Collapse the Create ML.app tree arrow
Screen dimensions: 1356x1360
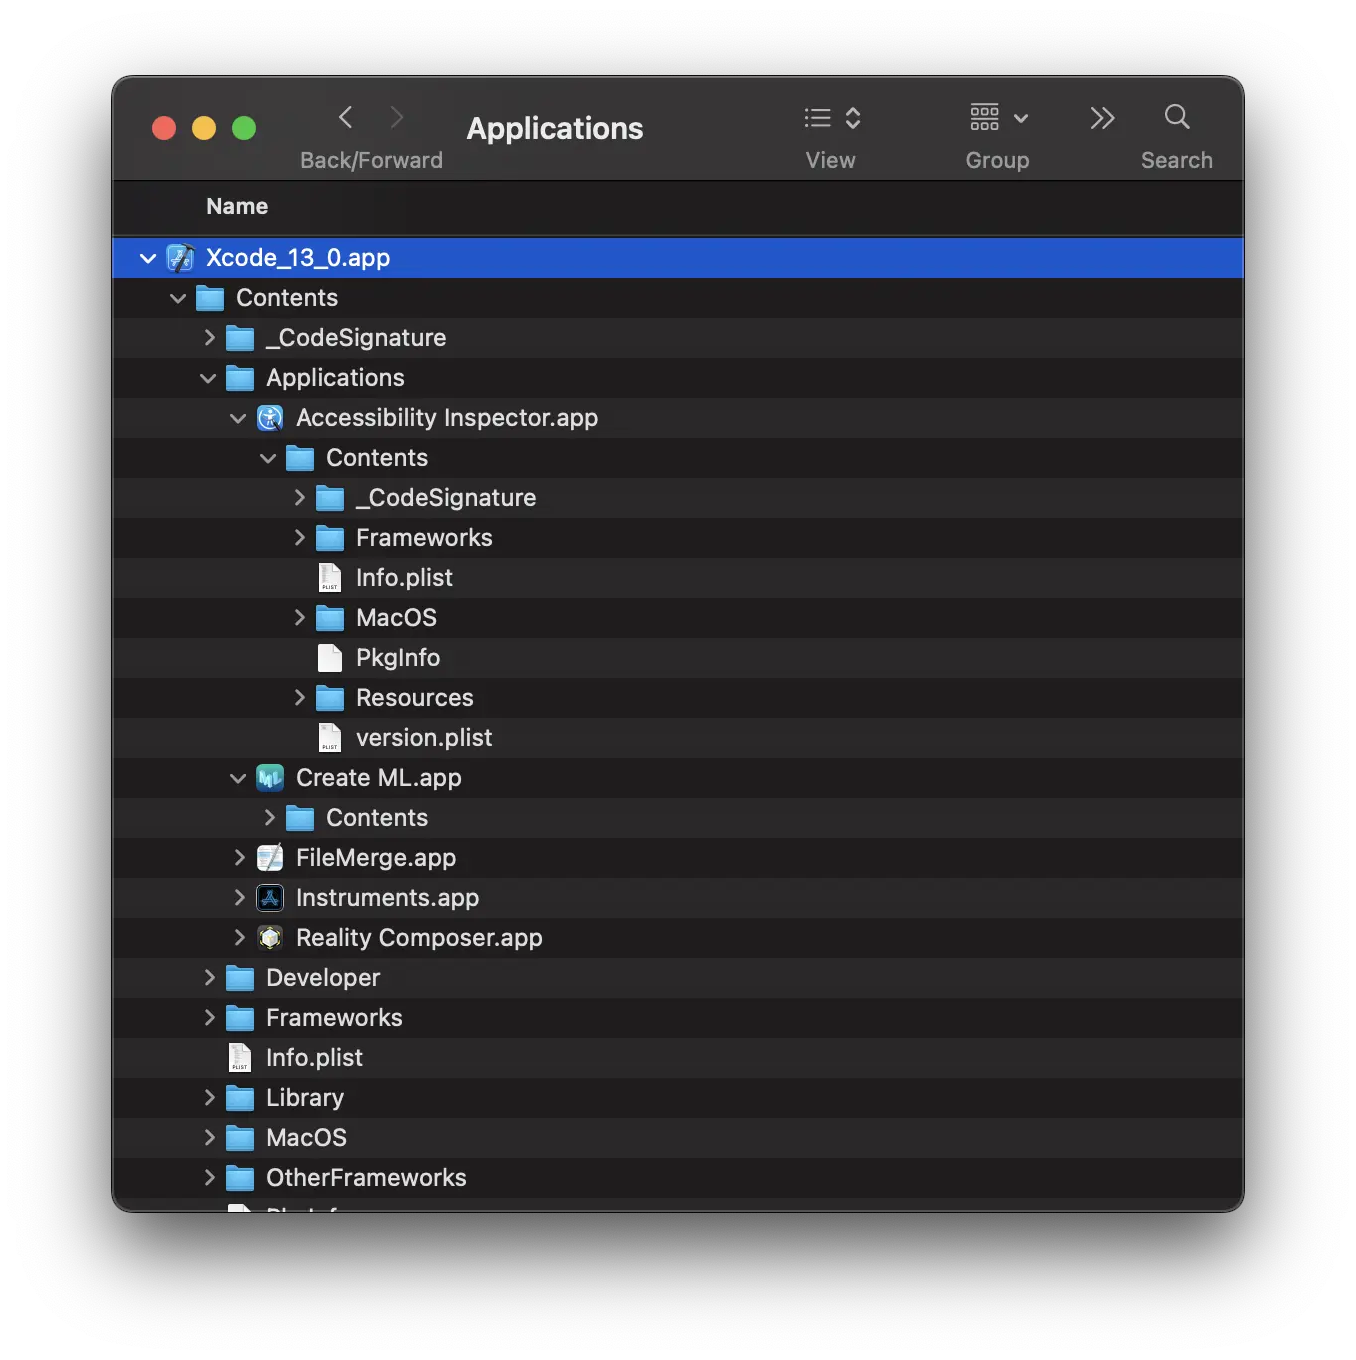coord(238,778)
